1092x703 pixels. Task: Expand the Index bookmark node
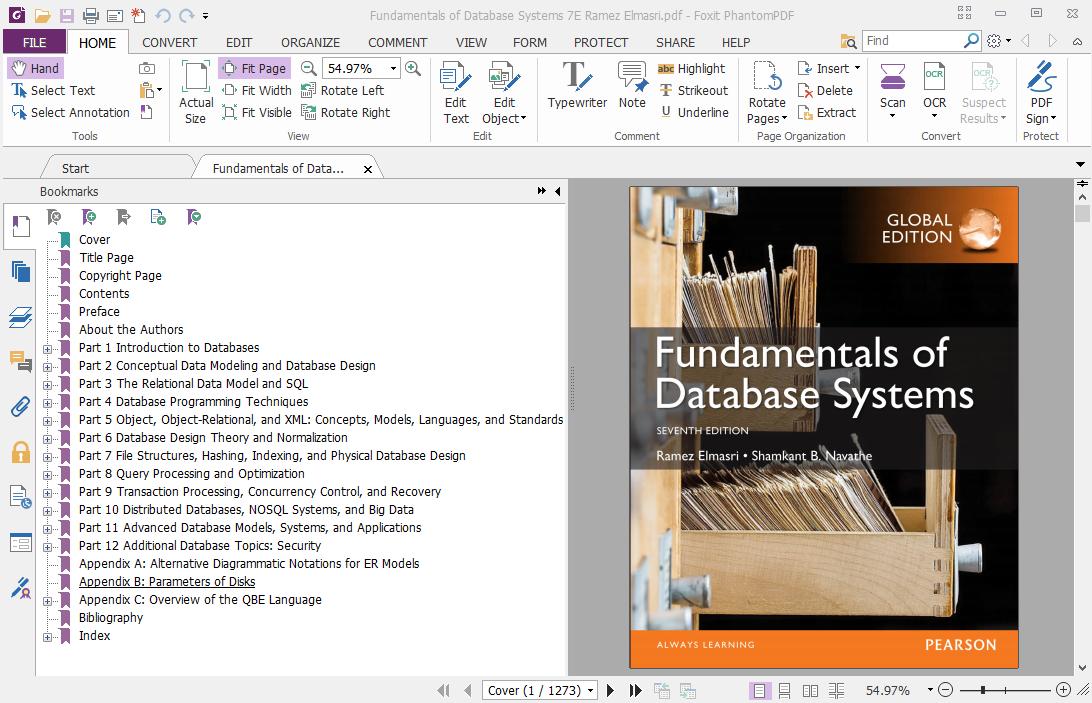pos(47,637)
